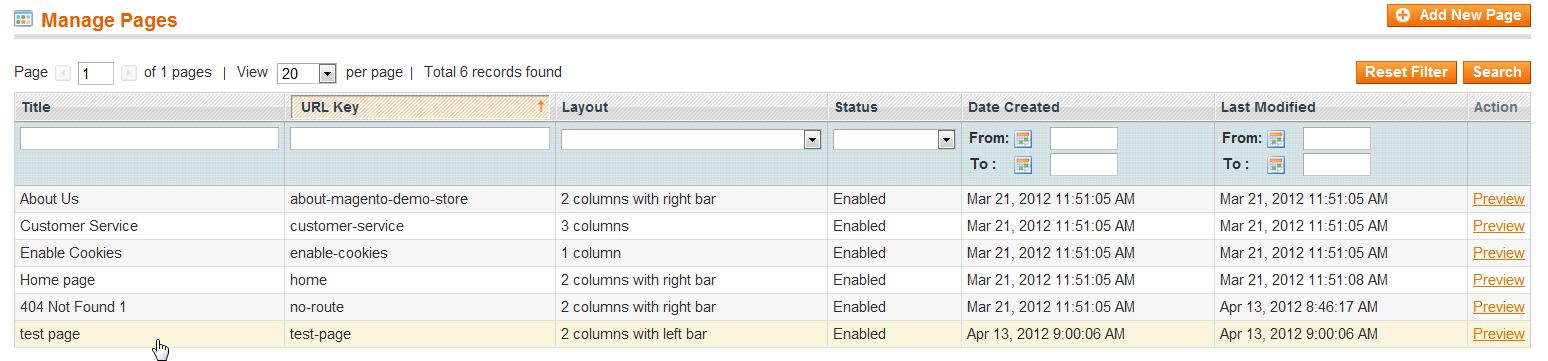
Task: Open the Enable Cookies row title
Action: point(71,253)
